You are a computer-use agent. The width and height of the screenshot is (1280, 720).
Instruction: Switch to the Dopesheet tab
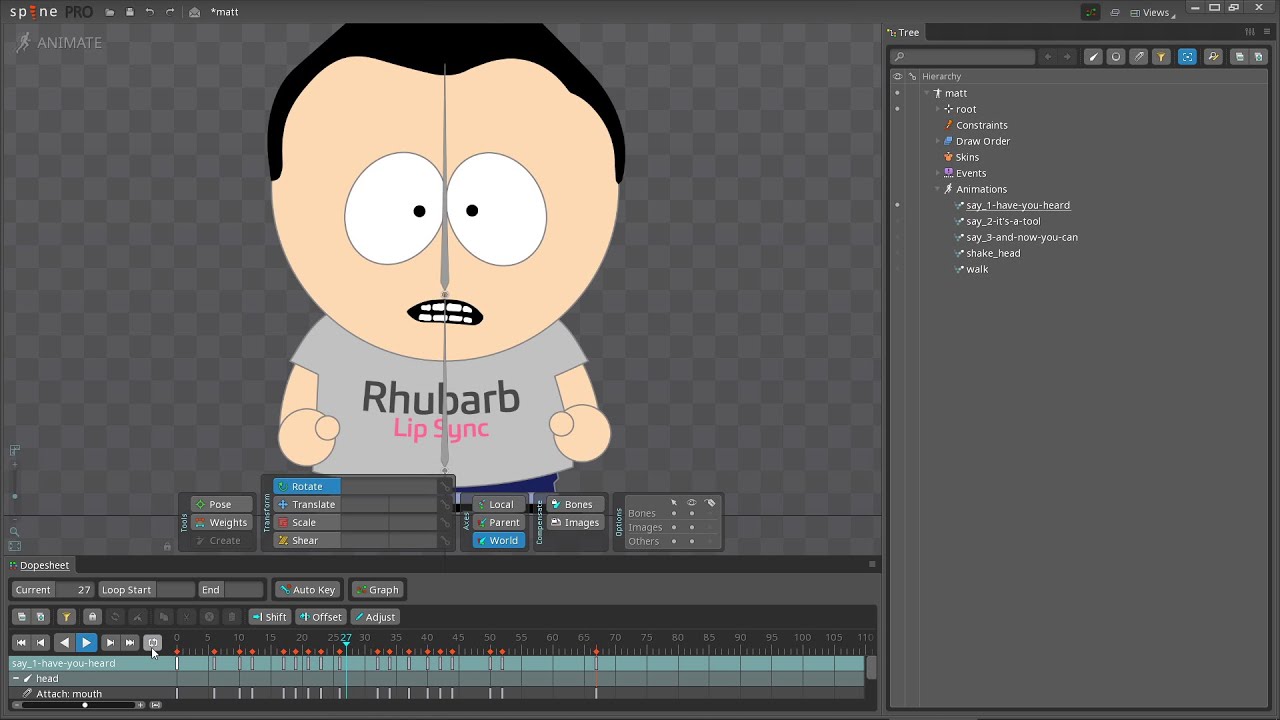point(40,566)
